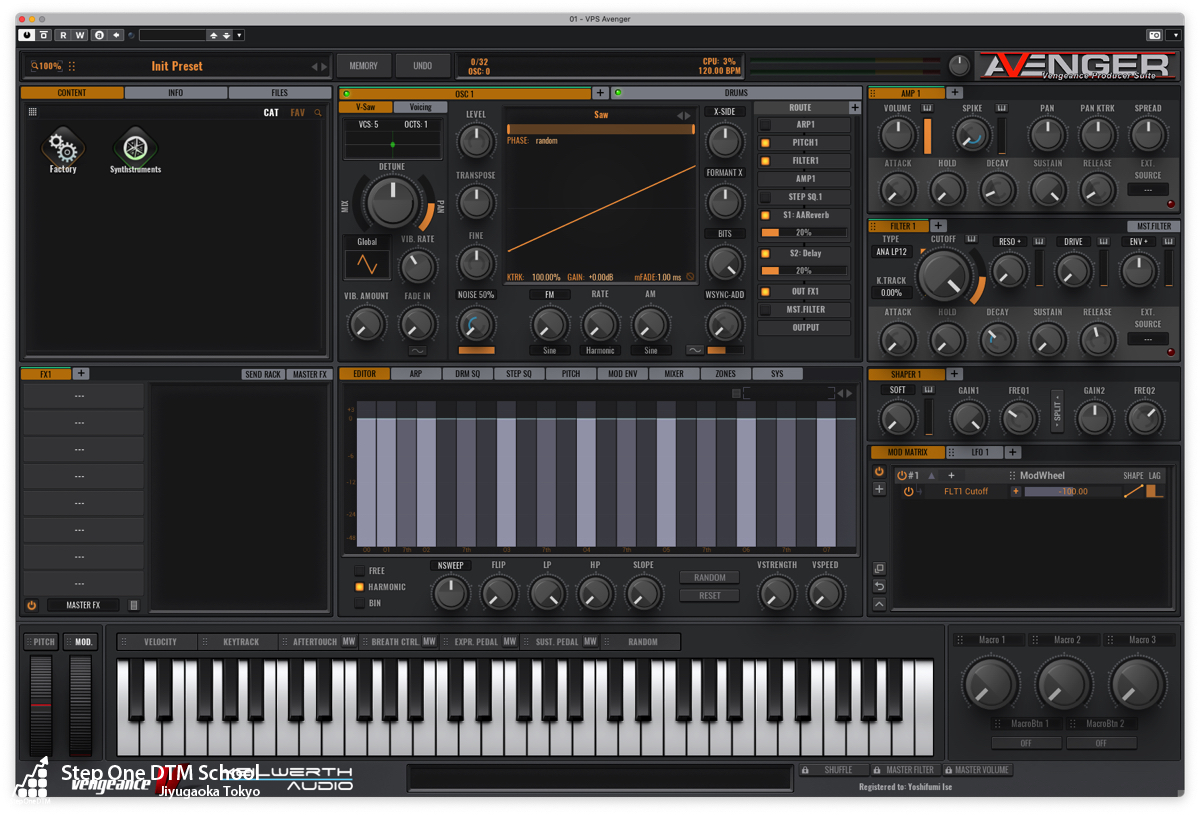This screenshot has height=815, width=1200.
Task: Open the Factory content library icon
Action: (63, 148)
